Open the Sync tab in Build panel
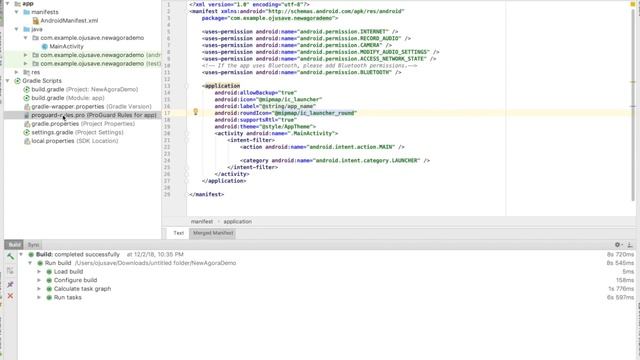 (x=33, y=244)
